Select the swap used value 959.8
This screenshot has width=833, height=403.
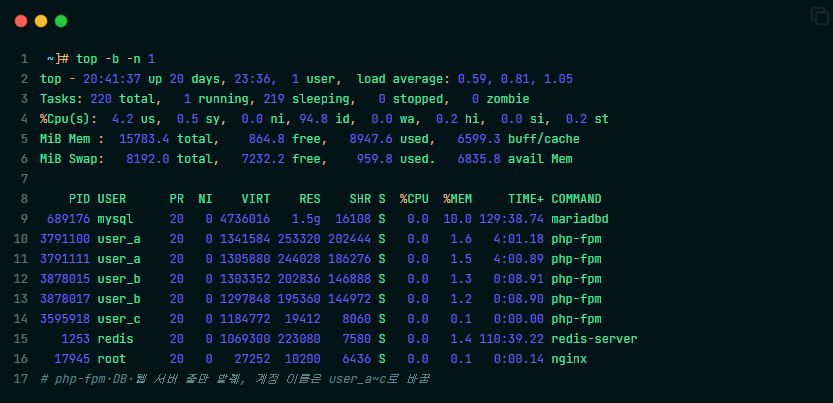375,159
